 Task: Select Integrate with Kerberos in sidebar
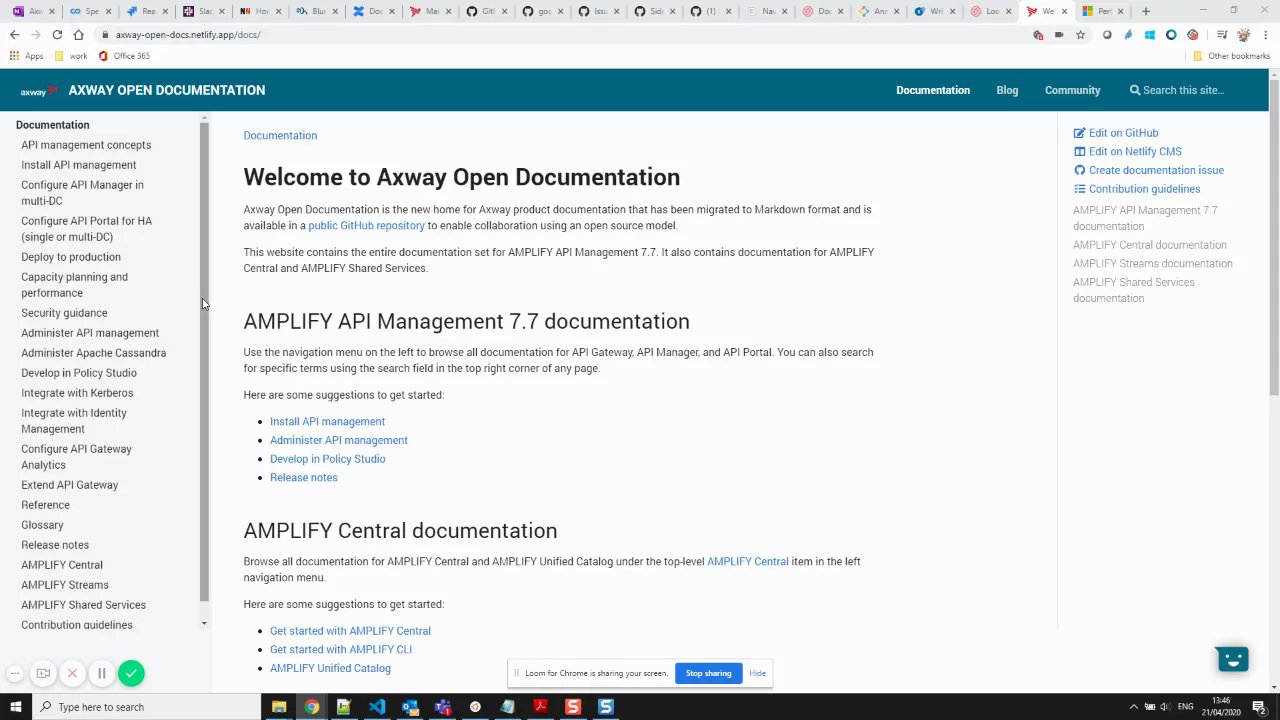click(77, 393)
